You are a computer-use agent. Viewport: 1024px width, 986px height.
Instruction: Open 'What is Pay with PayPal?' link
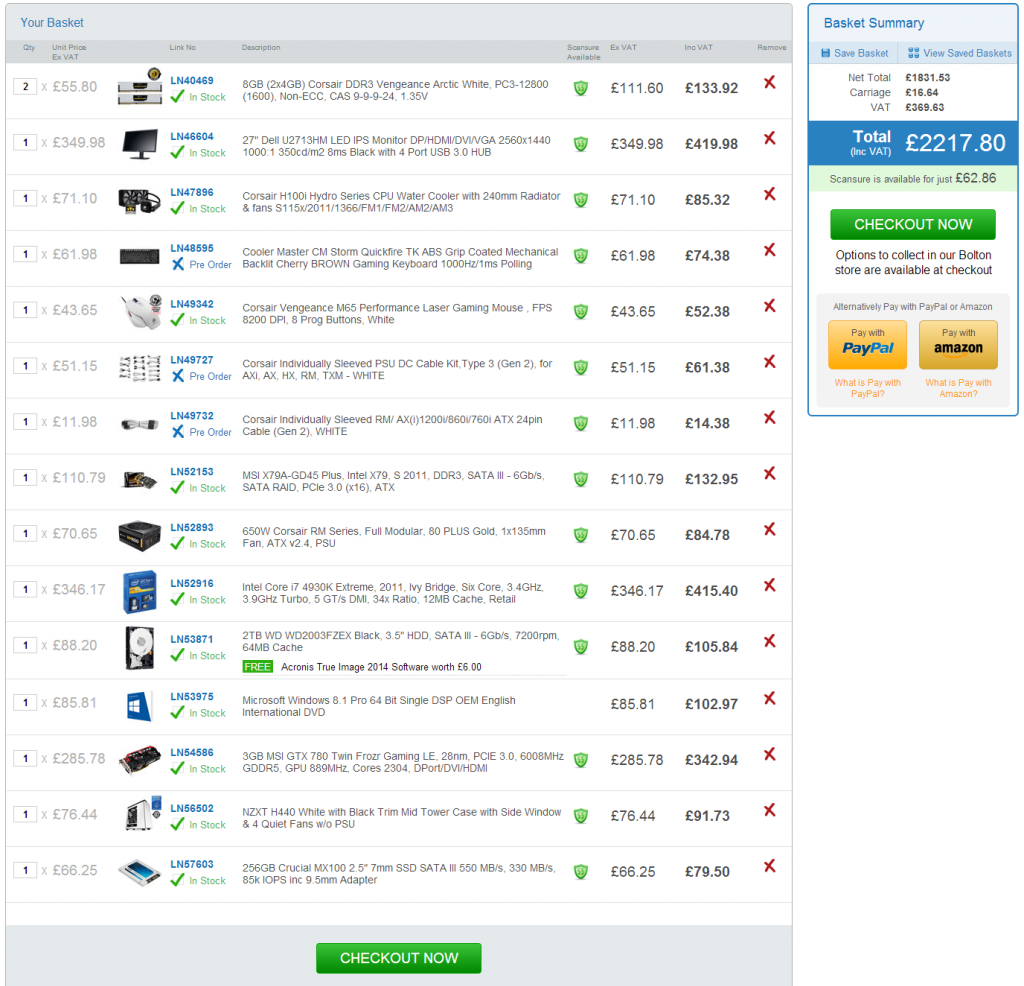(x=867, y=388)
